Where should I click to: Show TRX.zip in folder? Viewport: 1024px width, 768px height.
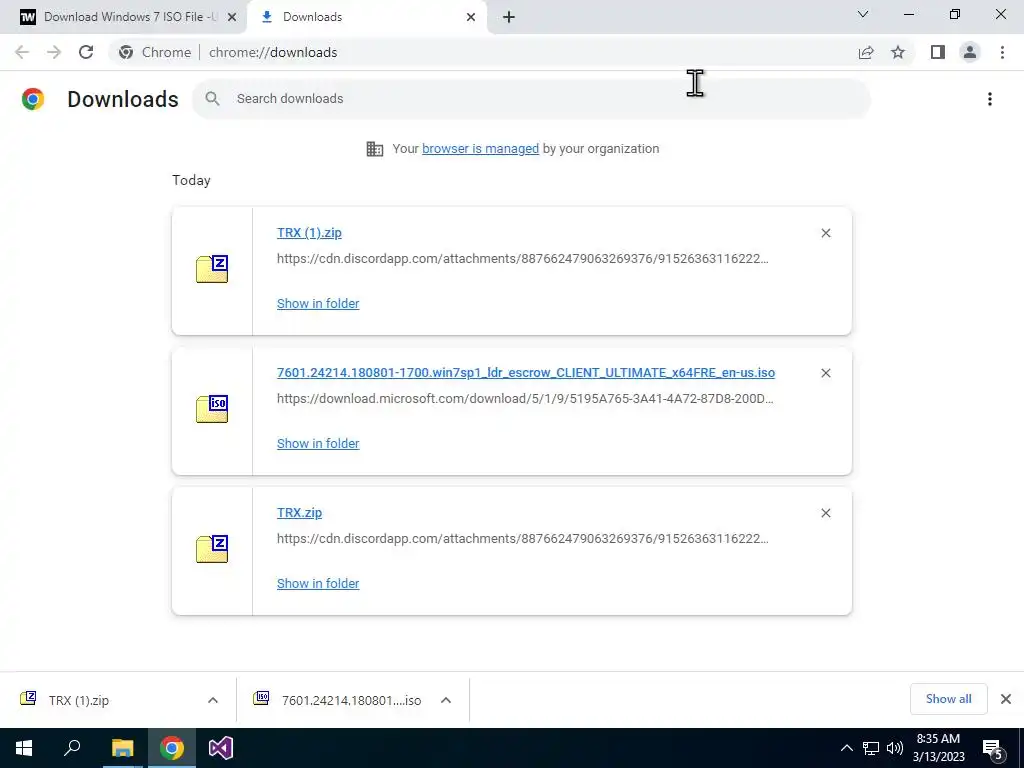point(318,584)
